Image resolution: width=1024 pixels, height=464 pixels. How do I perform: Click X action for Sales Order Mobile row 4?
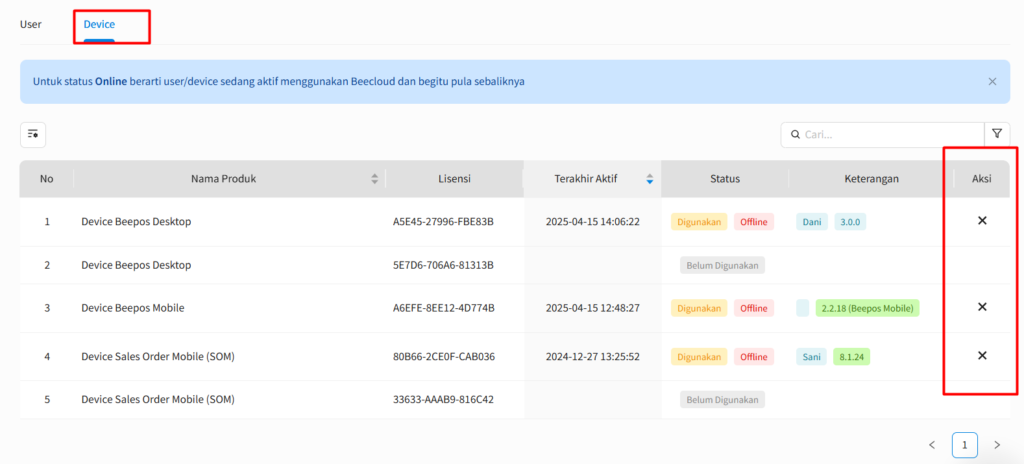pyautogui.click(x=982, y=355)
